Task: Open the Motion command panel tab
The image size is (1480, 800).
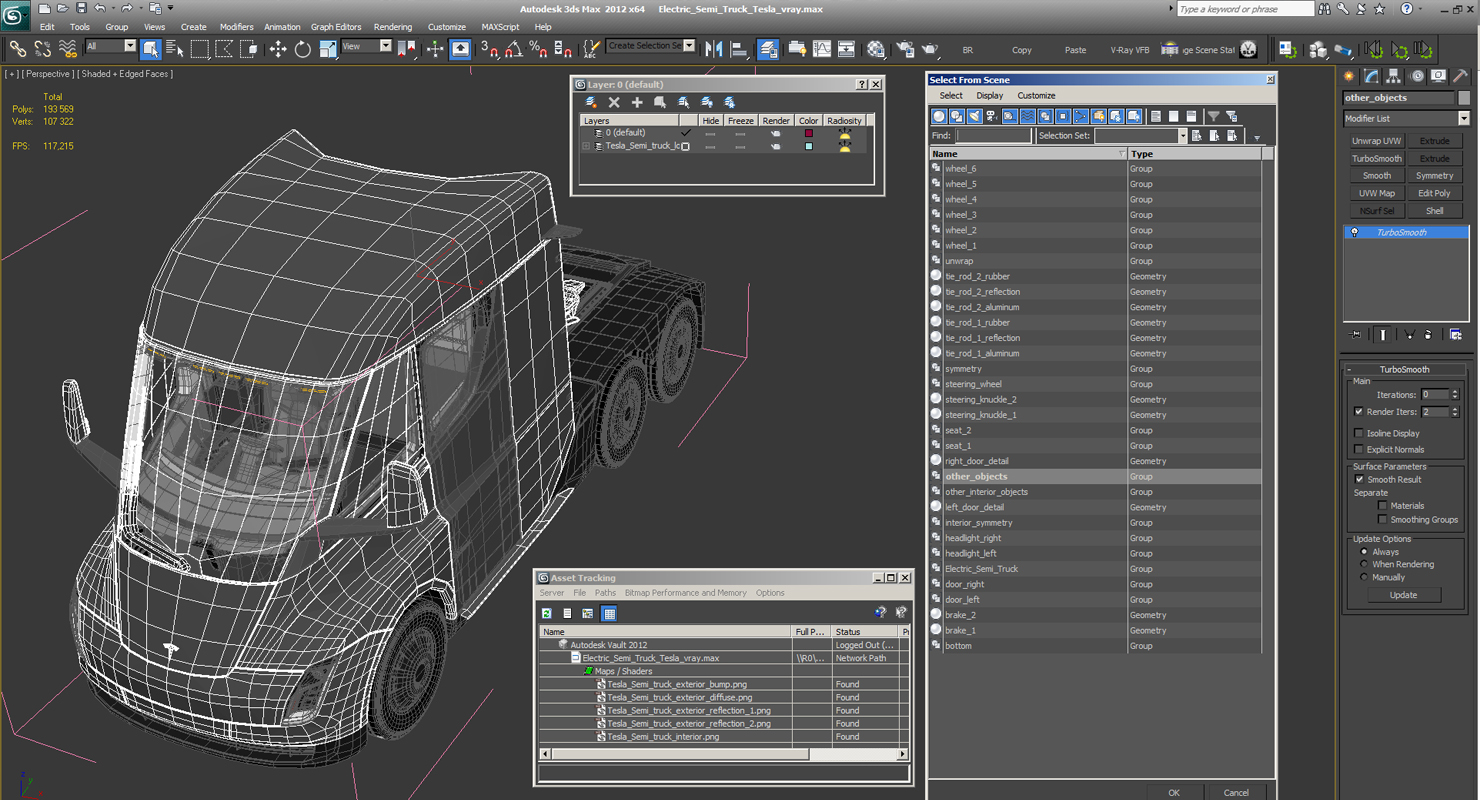Action: 1416,76
